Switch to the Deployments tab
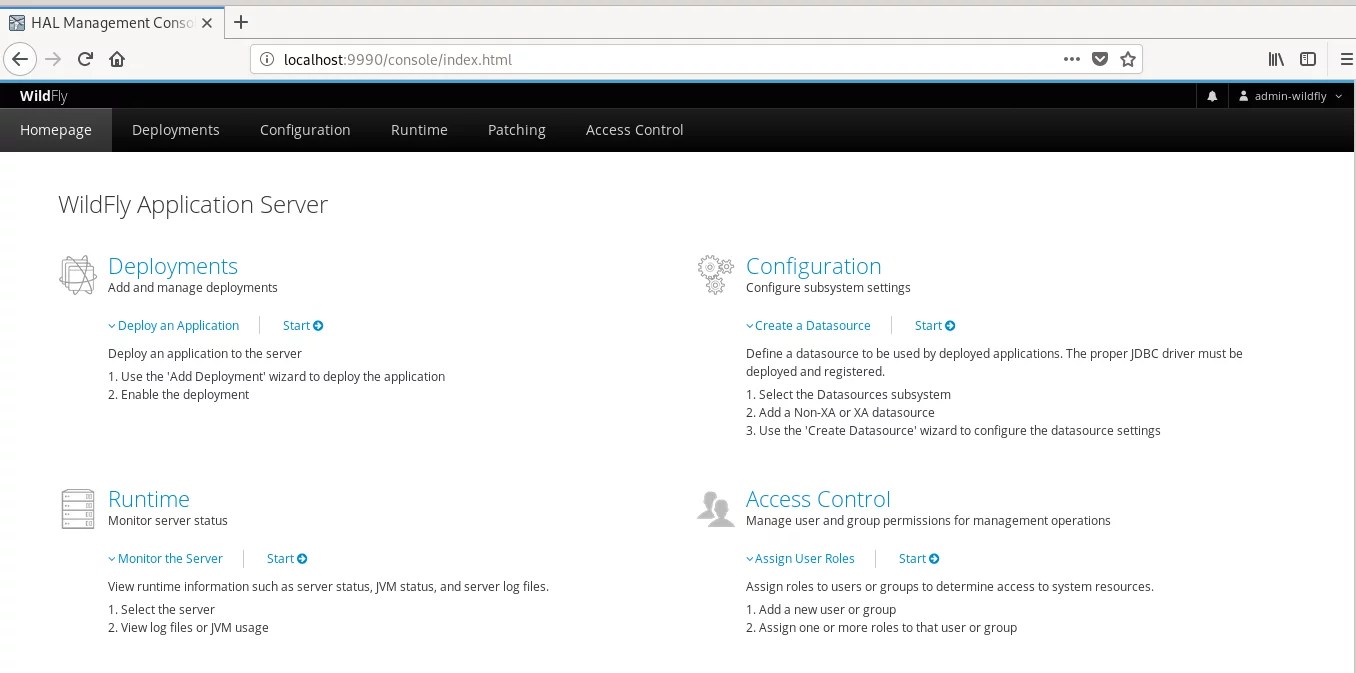 tap(176, 130)
